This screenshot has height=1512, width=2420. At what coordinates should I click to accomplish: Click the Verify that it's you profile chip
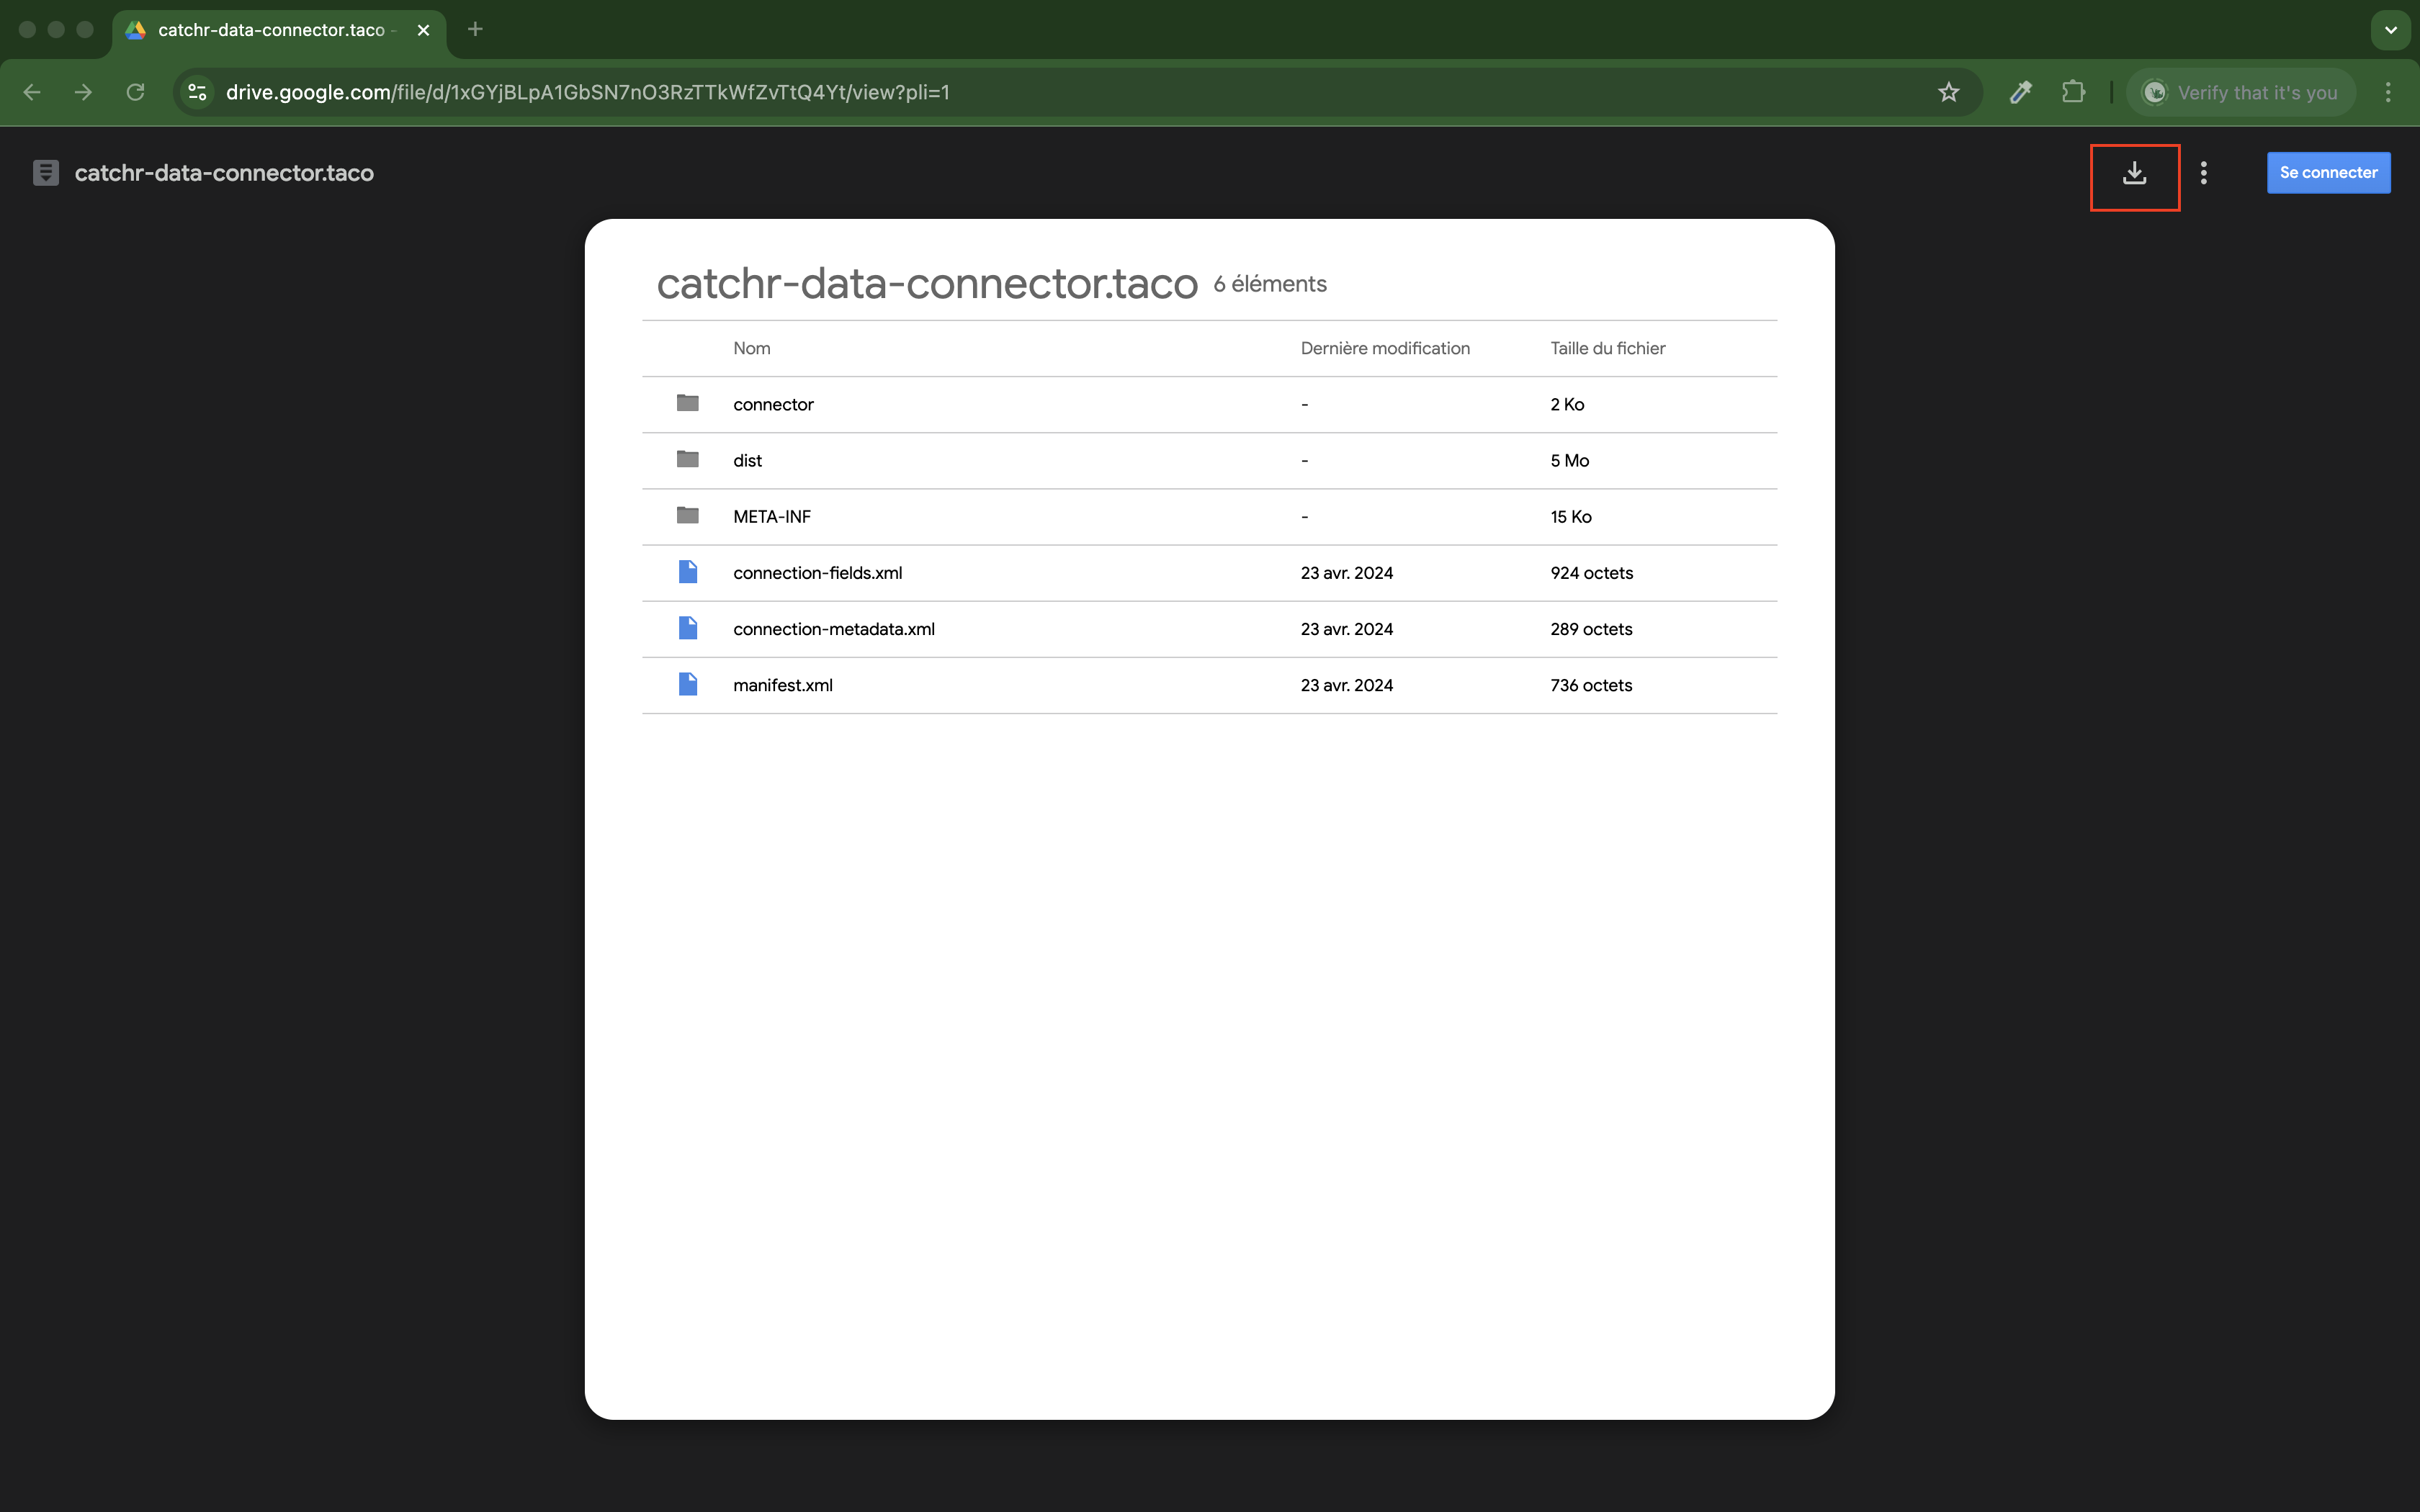(2241, 92)
